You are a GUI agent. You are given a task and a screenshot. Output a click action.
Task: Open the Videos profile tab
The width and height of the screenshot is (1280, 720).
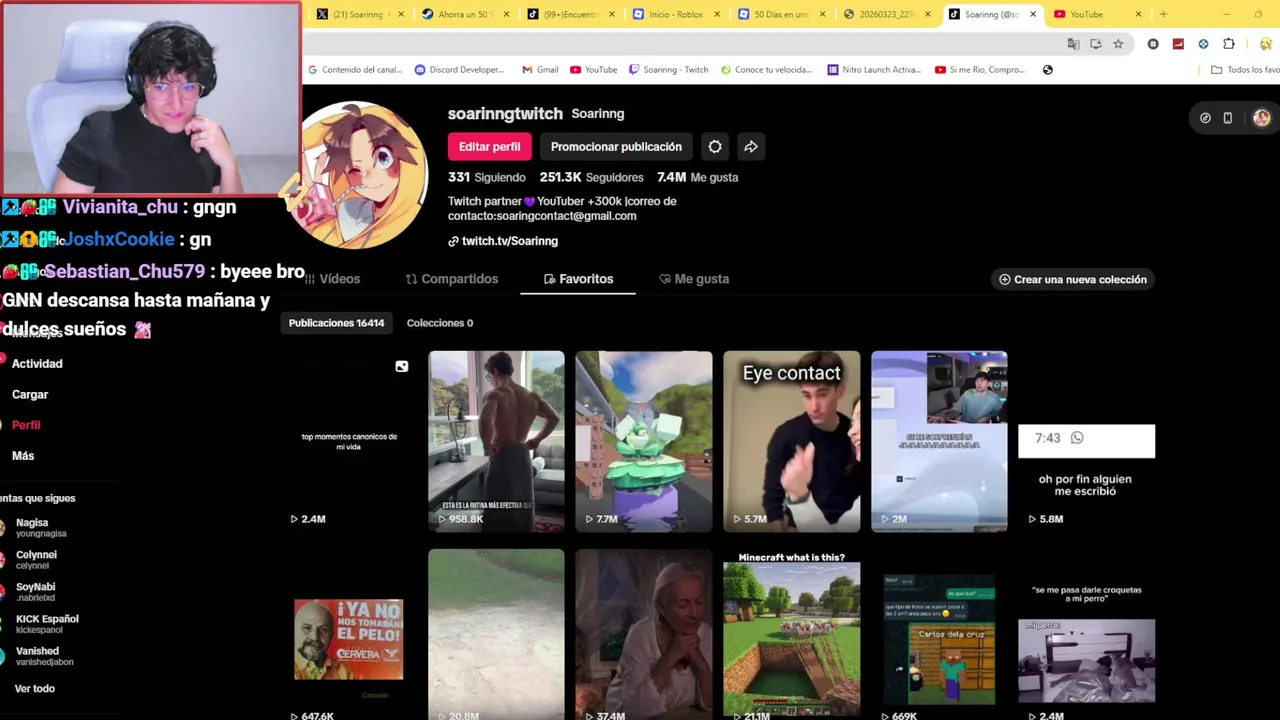[333, 279]
